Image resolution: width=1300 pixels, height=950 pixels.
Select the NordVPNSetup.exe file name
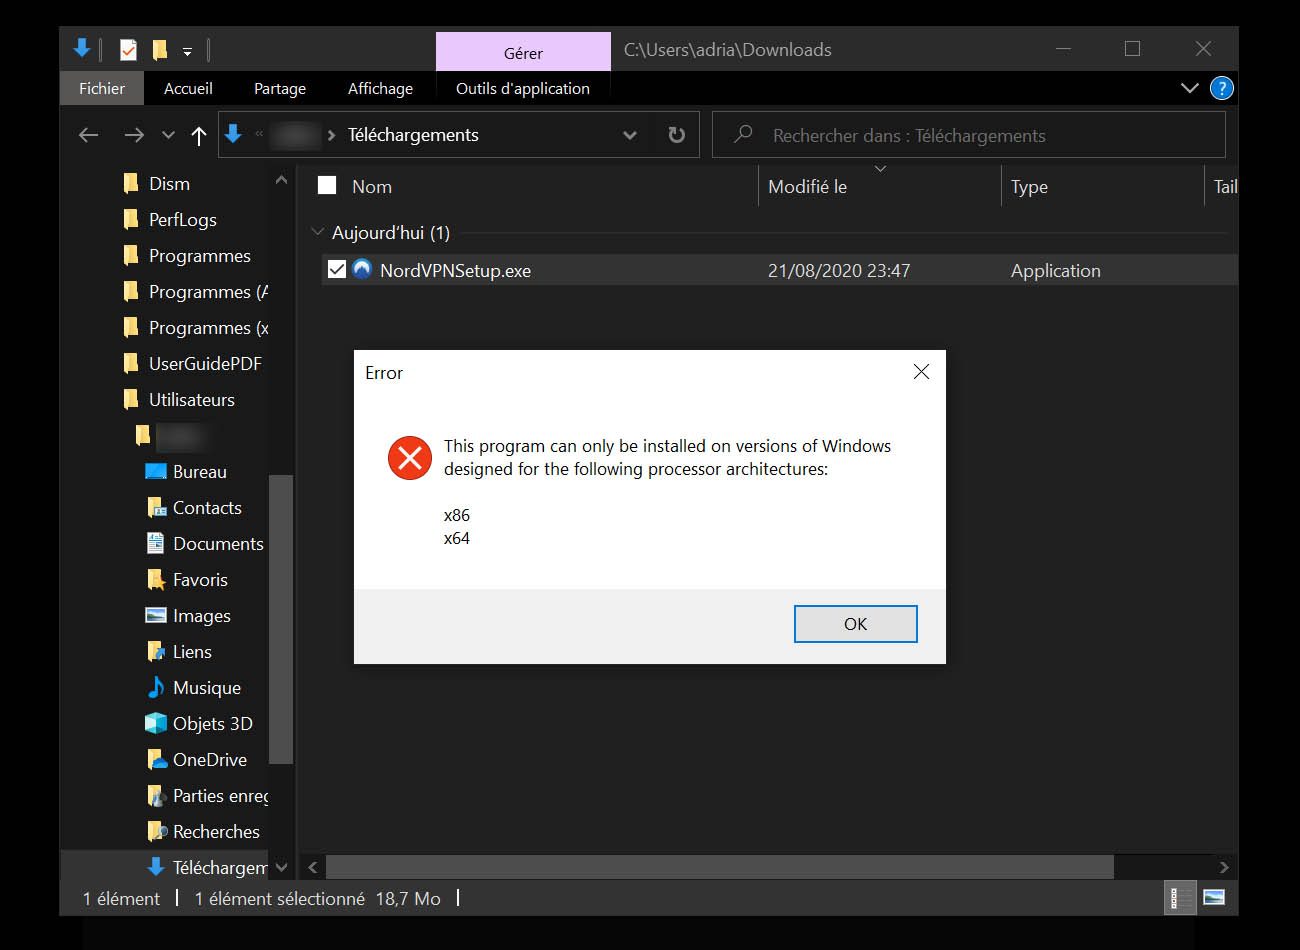[x=455, y=270]
